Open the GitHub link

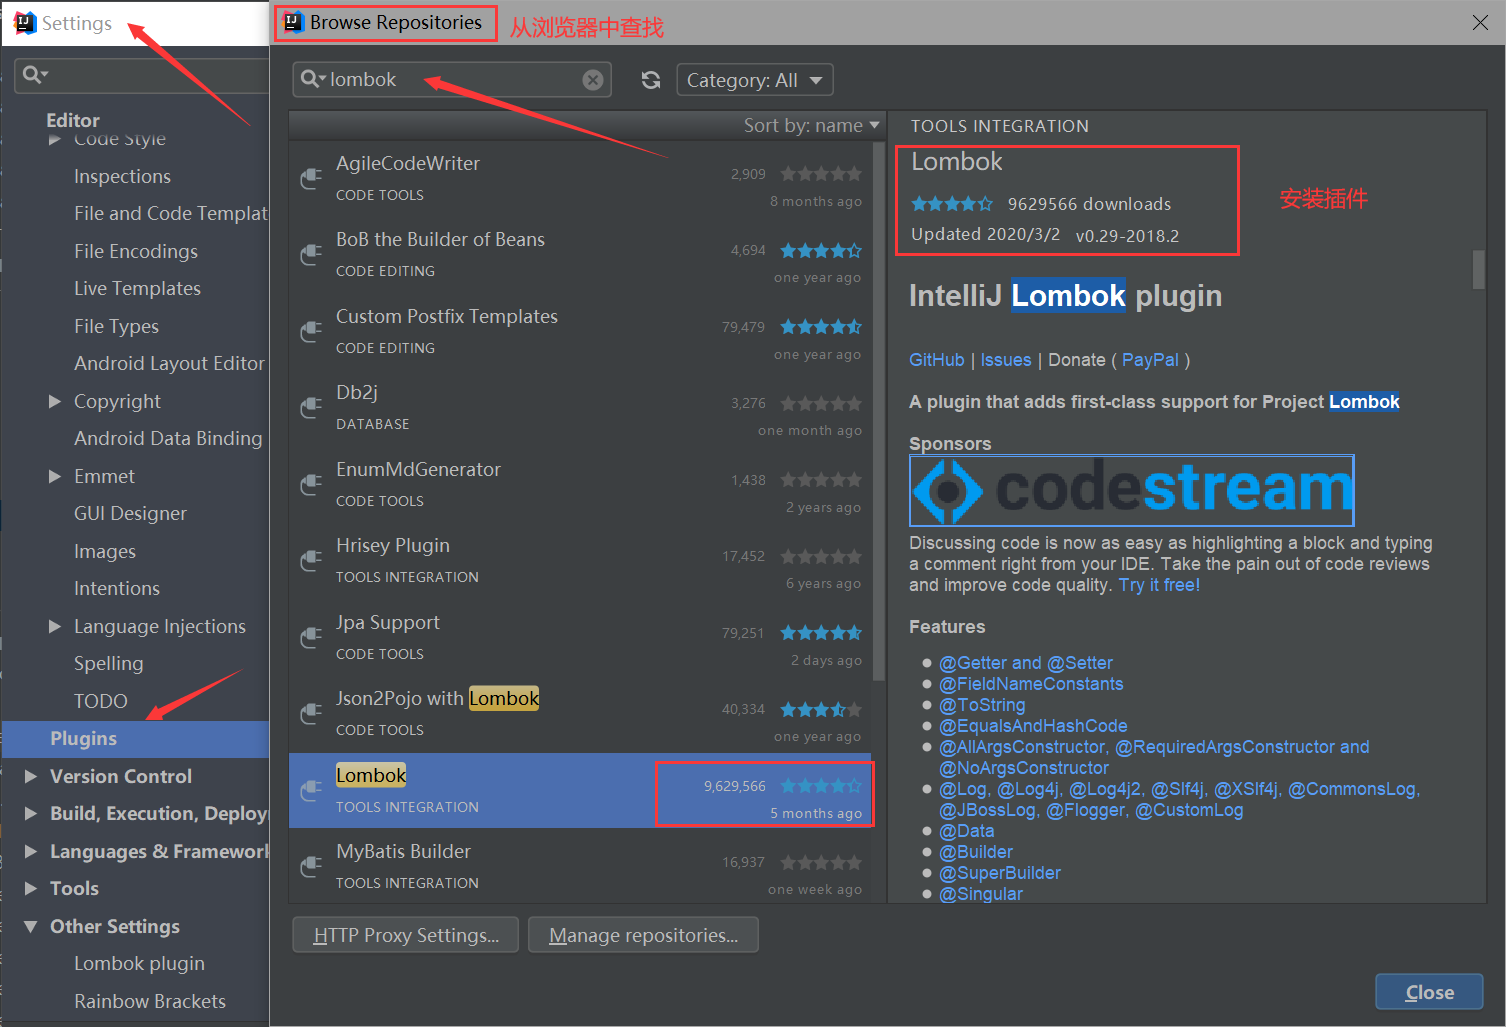pos(936,360)
